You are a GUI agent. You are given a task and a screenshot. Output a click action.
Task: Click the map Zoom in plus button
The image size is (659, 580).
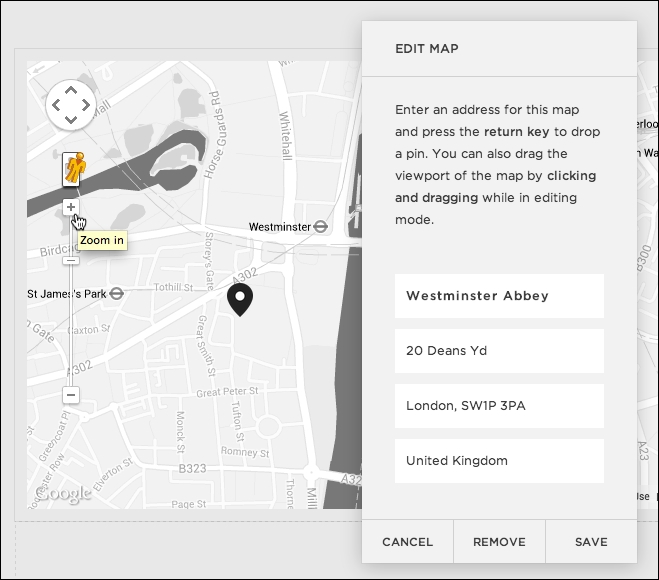click(x=71, y=207)
